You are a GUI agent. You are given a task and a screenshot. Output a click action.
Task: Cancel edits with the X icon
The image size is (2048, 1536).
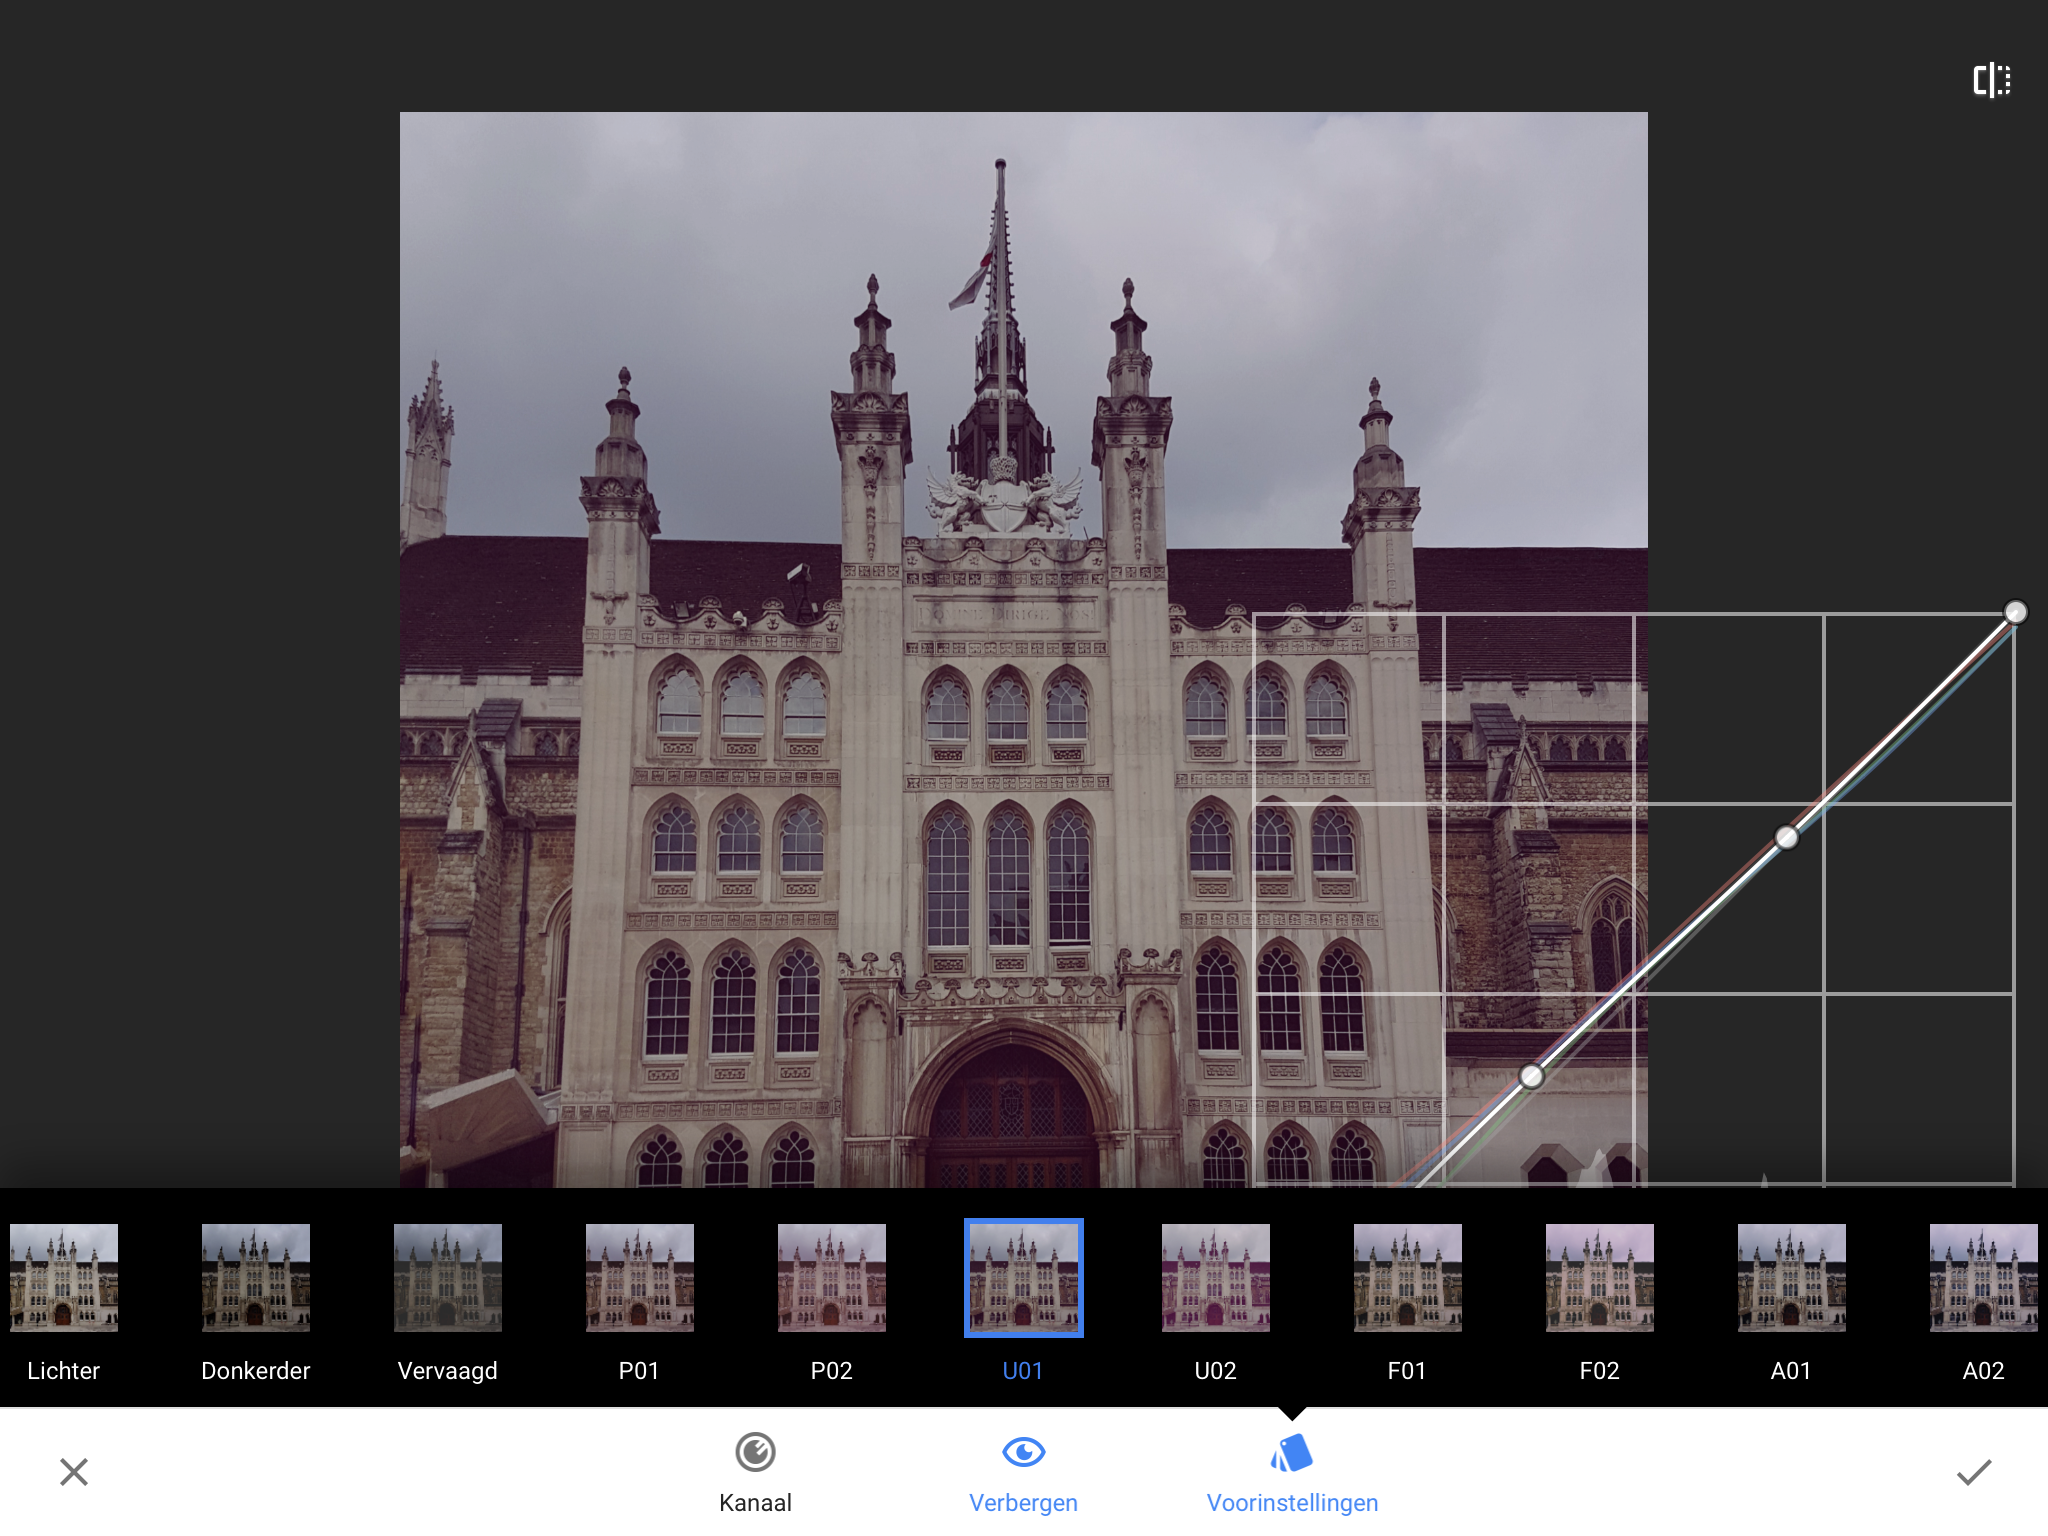[x=74, y=1472]
